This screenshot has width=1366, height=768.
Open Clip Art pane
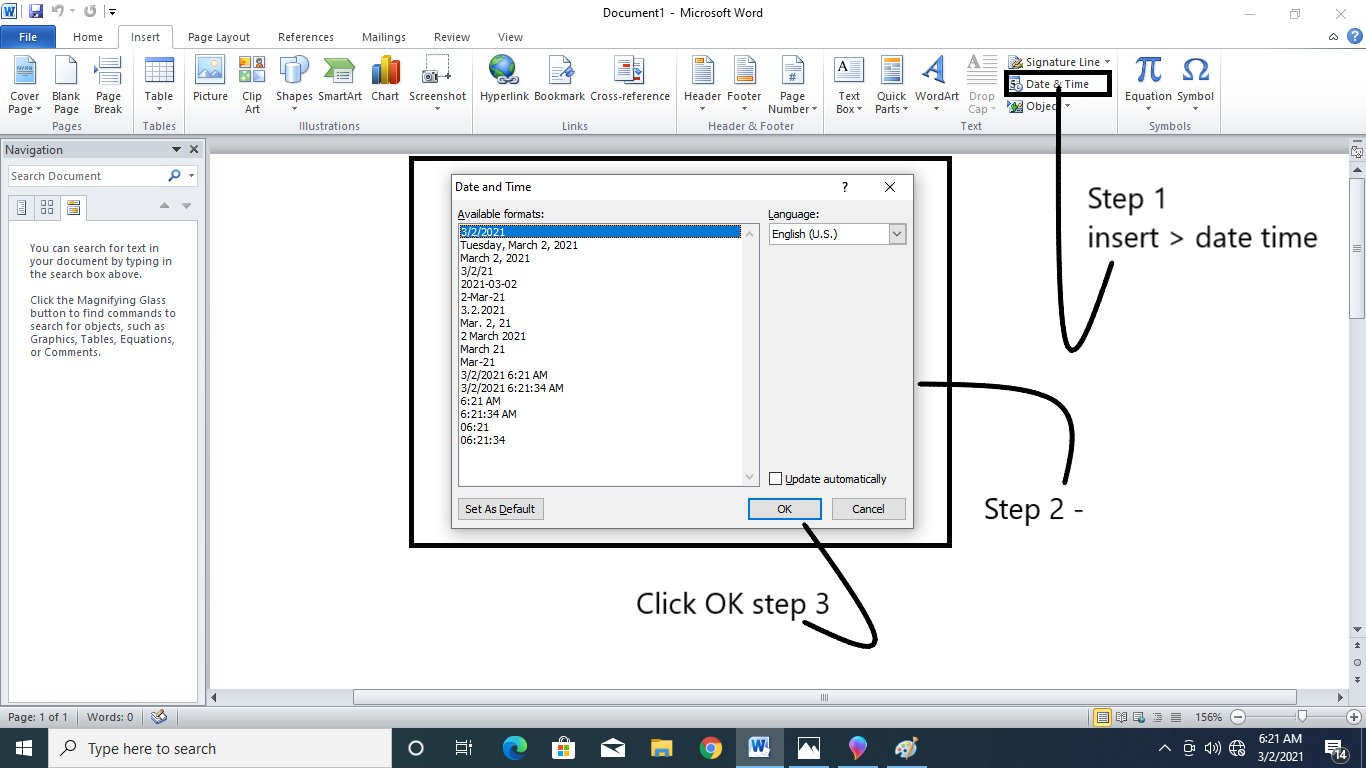point(252,86)
